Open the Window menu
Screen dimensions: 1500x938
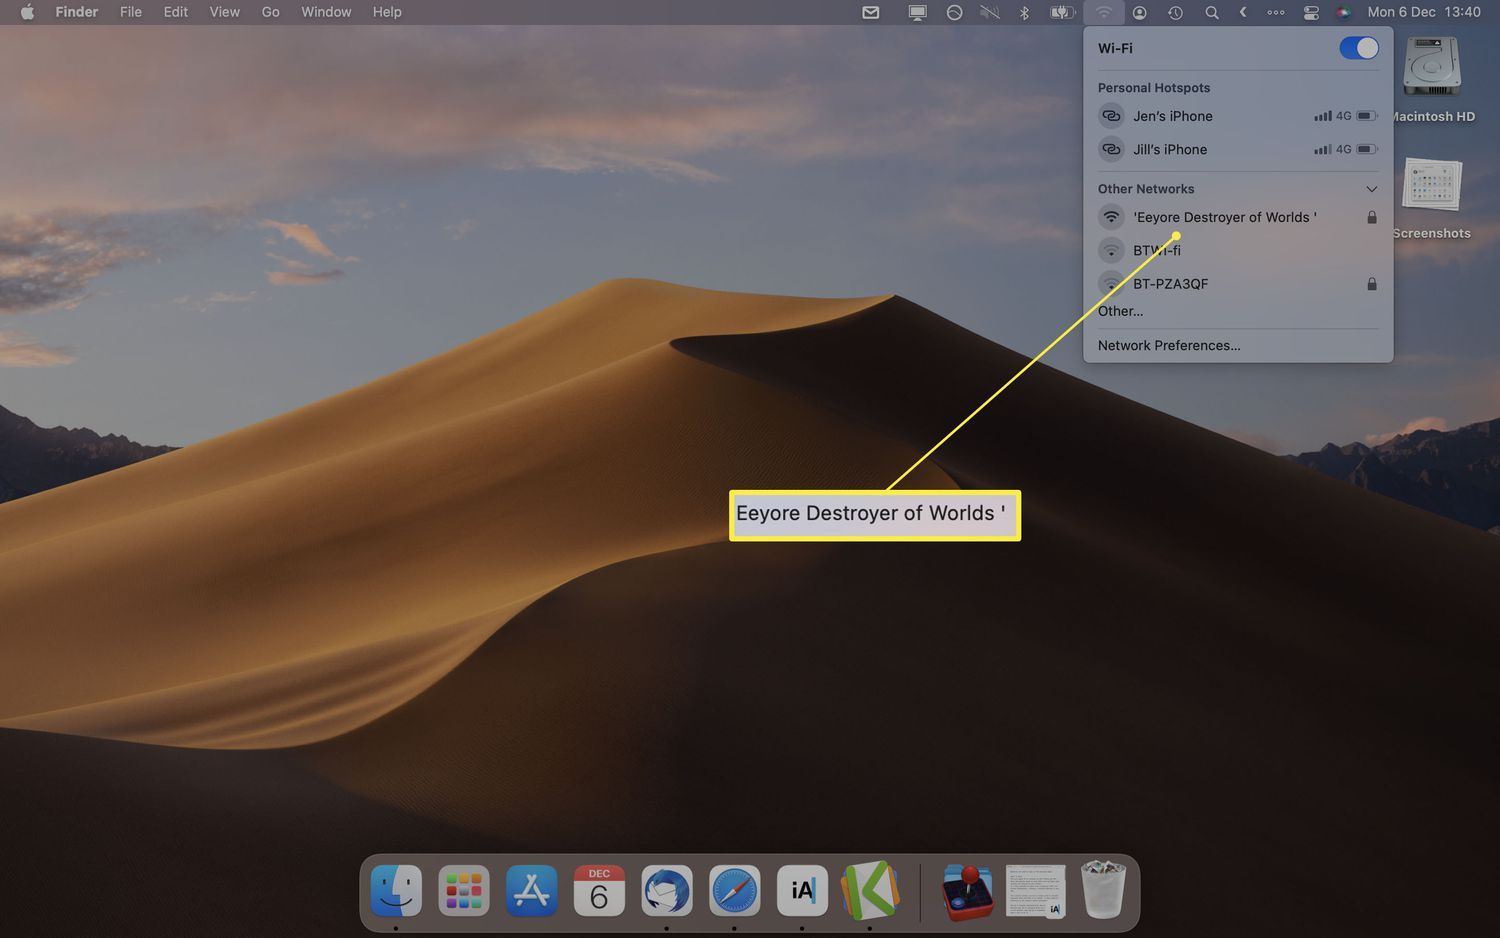(x=326, y=12)
